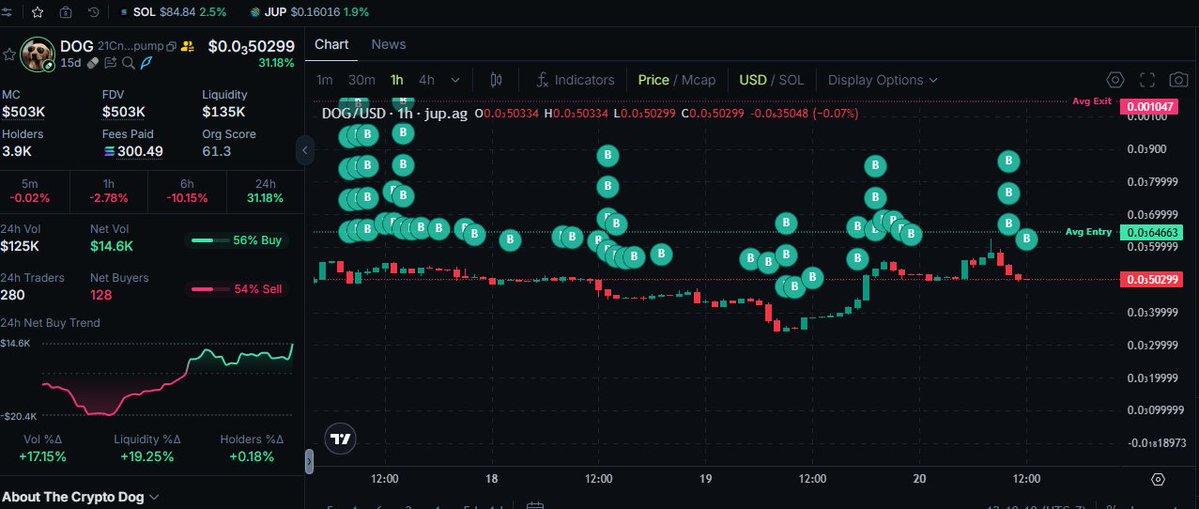Set chart currency to SOL
Screen dimensions: 1199x509
coord(791,79)
